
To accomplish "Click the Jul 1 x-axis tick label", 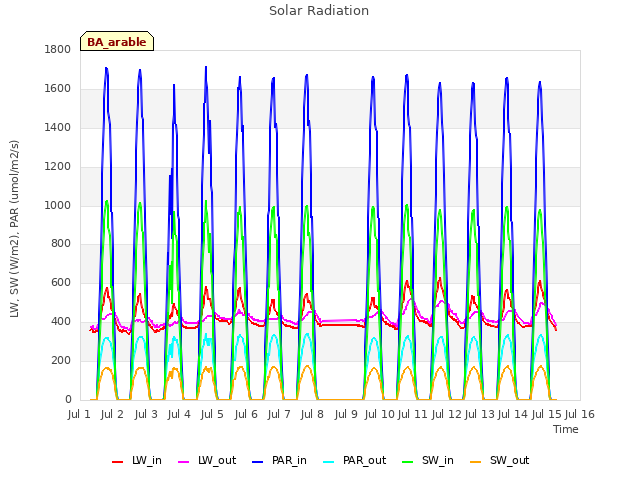I will [x=79, y=414].
